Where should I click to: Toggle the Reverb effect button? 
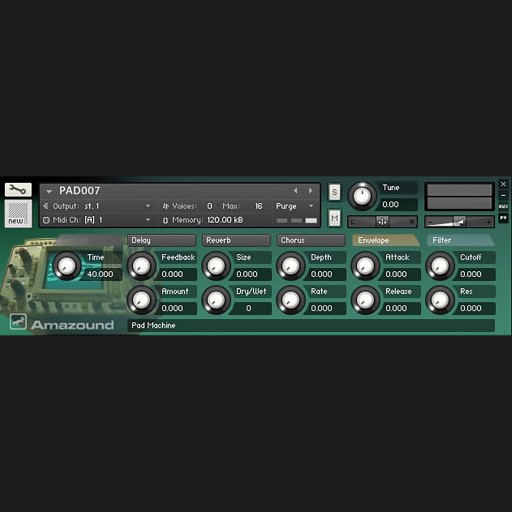pos(236,240)
